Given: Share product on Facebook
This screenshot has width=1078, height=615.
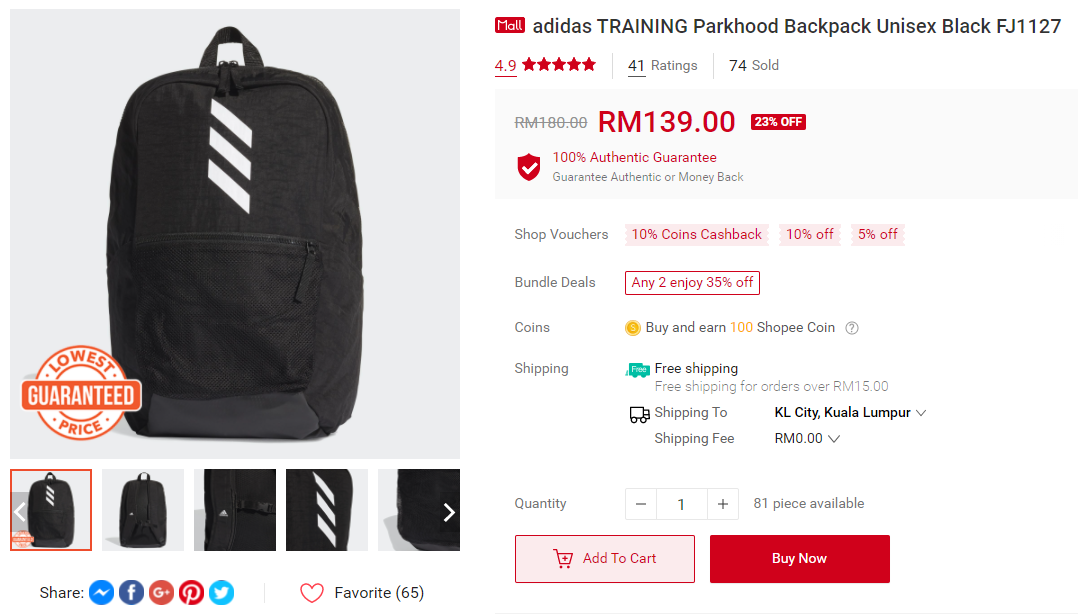Looking at the screenshot, I should [131, 592].
